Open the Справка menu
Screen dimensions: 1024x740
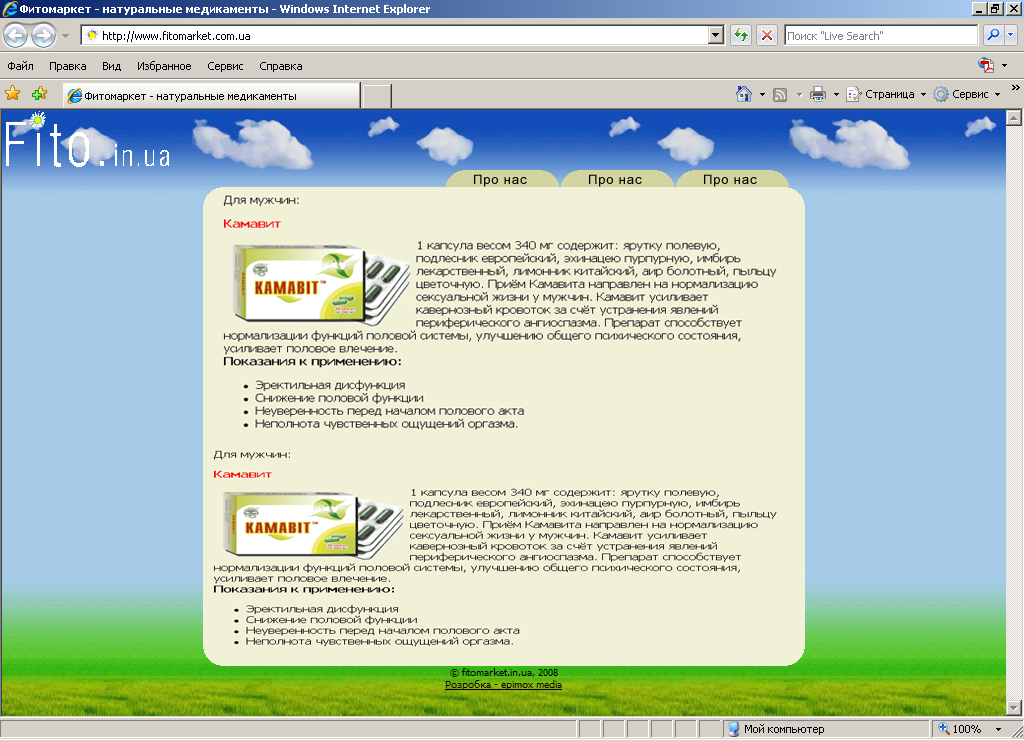(x=281, y=66)
